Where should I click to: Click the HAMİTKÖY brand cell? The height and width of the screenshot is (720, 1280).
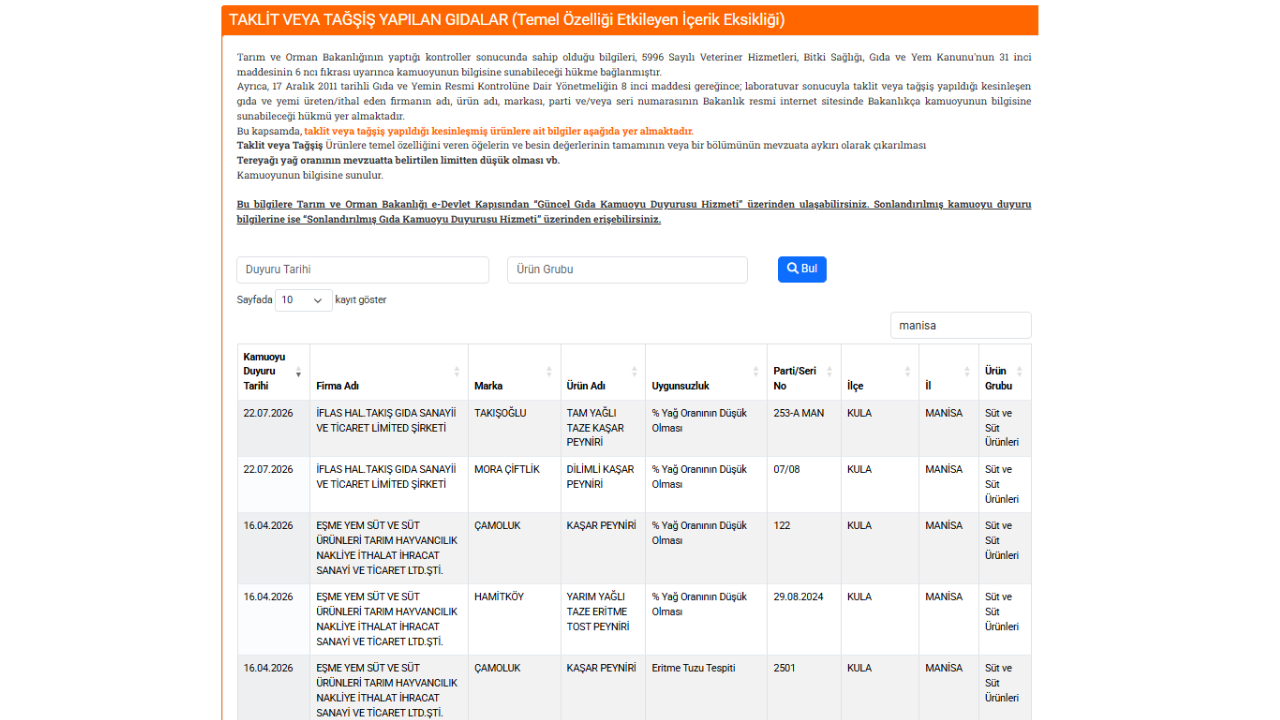point(499,597)
